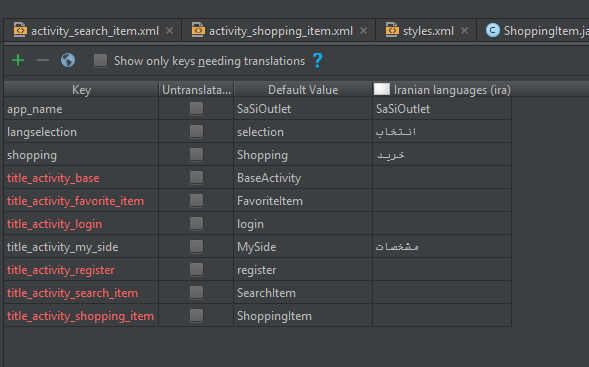Click default value SaSiOutlet cell
Image resolution: width=589 pixels, height=367 pixels.
point(303,109)
